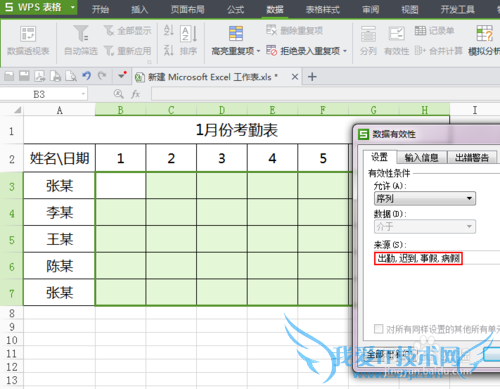The height and width of the screenshot is (389, 500).
Task: Open the 页面布局 ribbon tab
Action: (x=188, y=9)
